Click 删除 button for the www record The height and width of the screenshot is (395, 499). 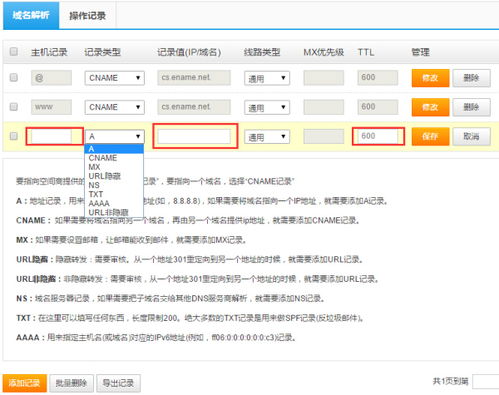pyautogui.click(x=471, y=107)
